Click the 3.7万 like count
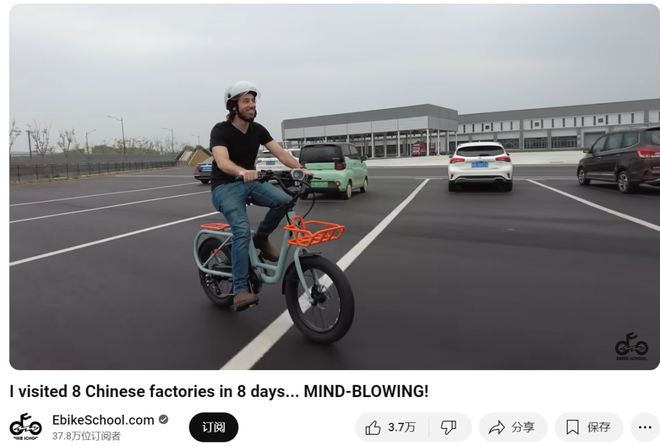Screen dimensions: 660x446 402,427
